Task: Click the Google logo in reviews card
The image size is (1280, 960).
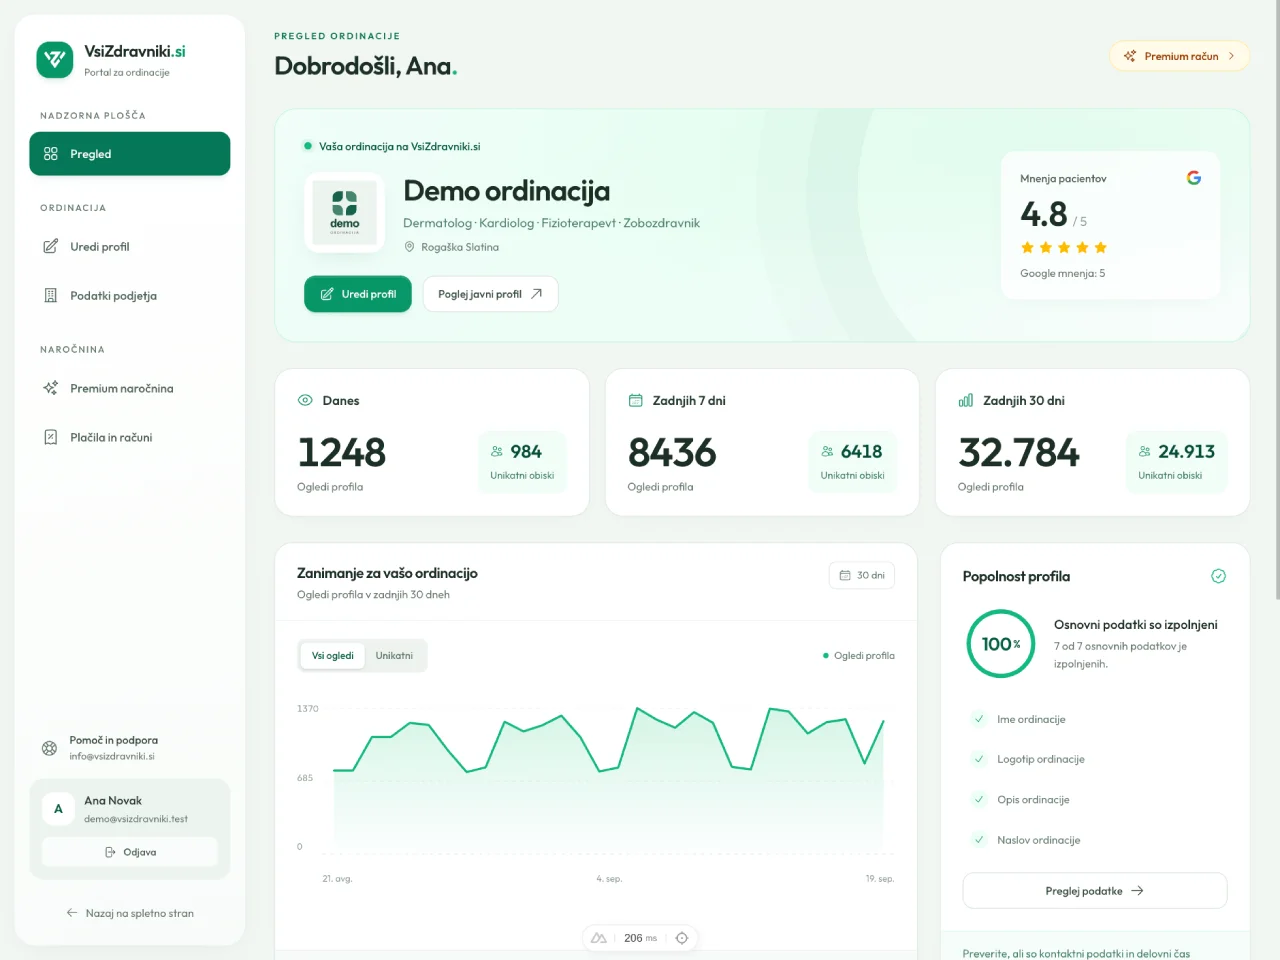Action: [x=1193, y=178]
